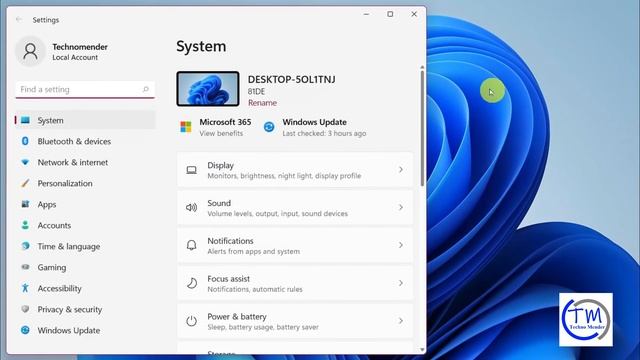
Task: Open the Notifications settings title
Action: point(230,241)
